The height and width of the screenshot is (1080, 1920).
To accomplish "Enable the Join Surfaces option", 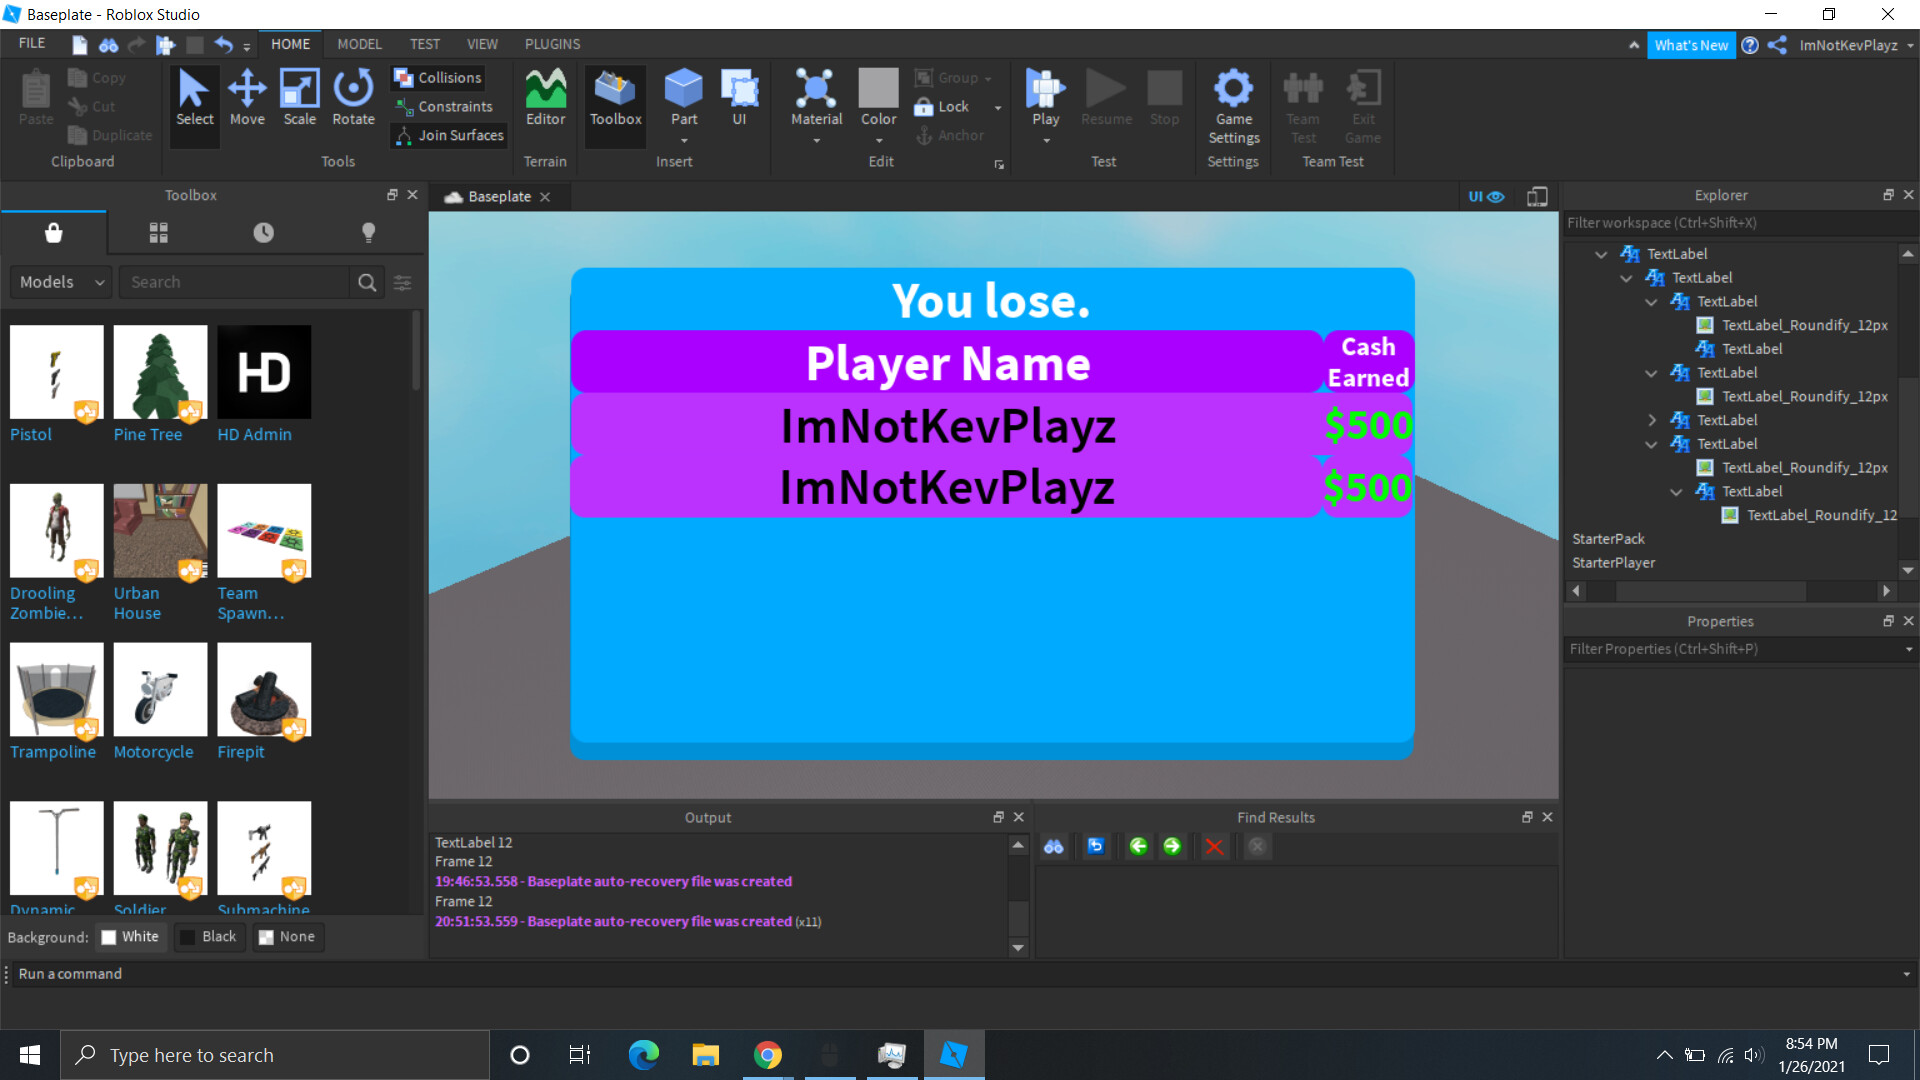I will [450, 136].
